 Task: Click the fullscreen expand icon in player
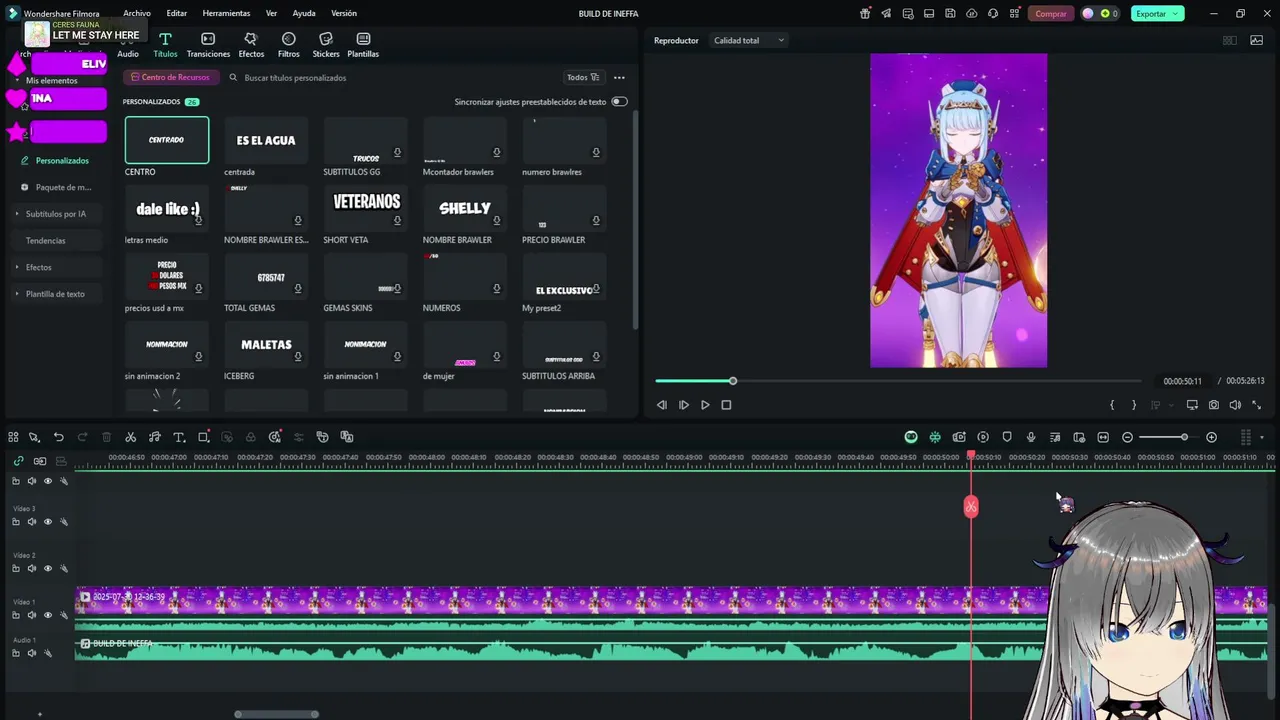[x=1256, y=405]
